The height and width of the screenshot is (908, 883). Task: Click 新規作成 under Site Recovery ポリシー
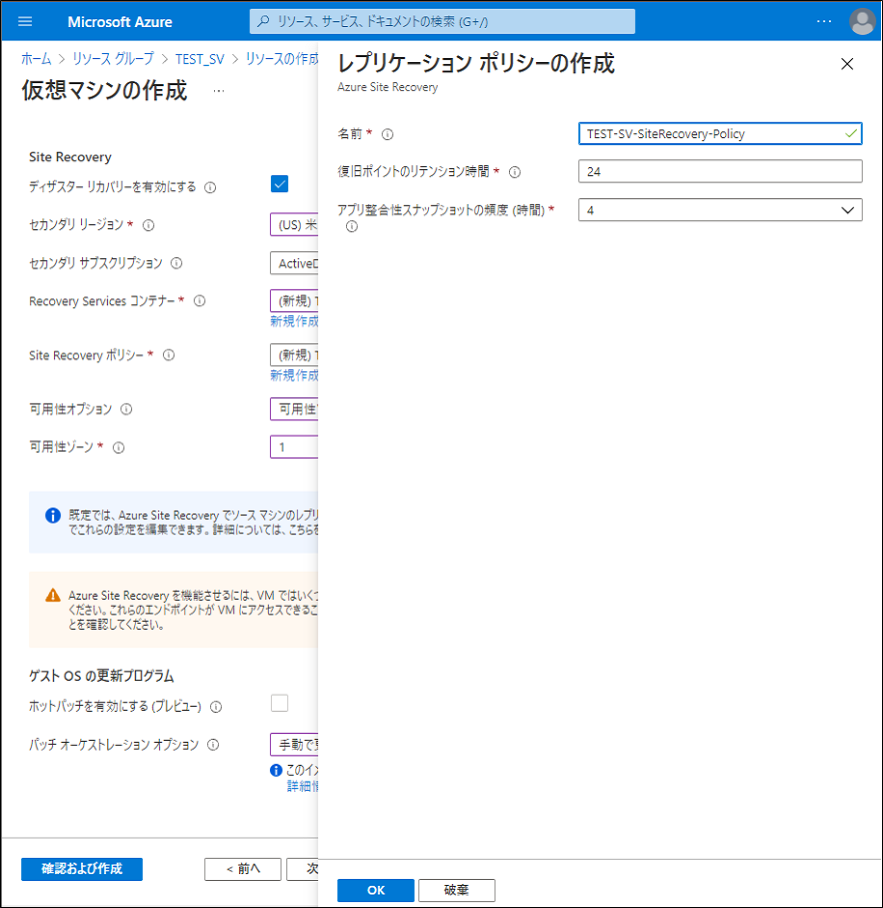294,376
